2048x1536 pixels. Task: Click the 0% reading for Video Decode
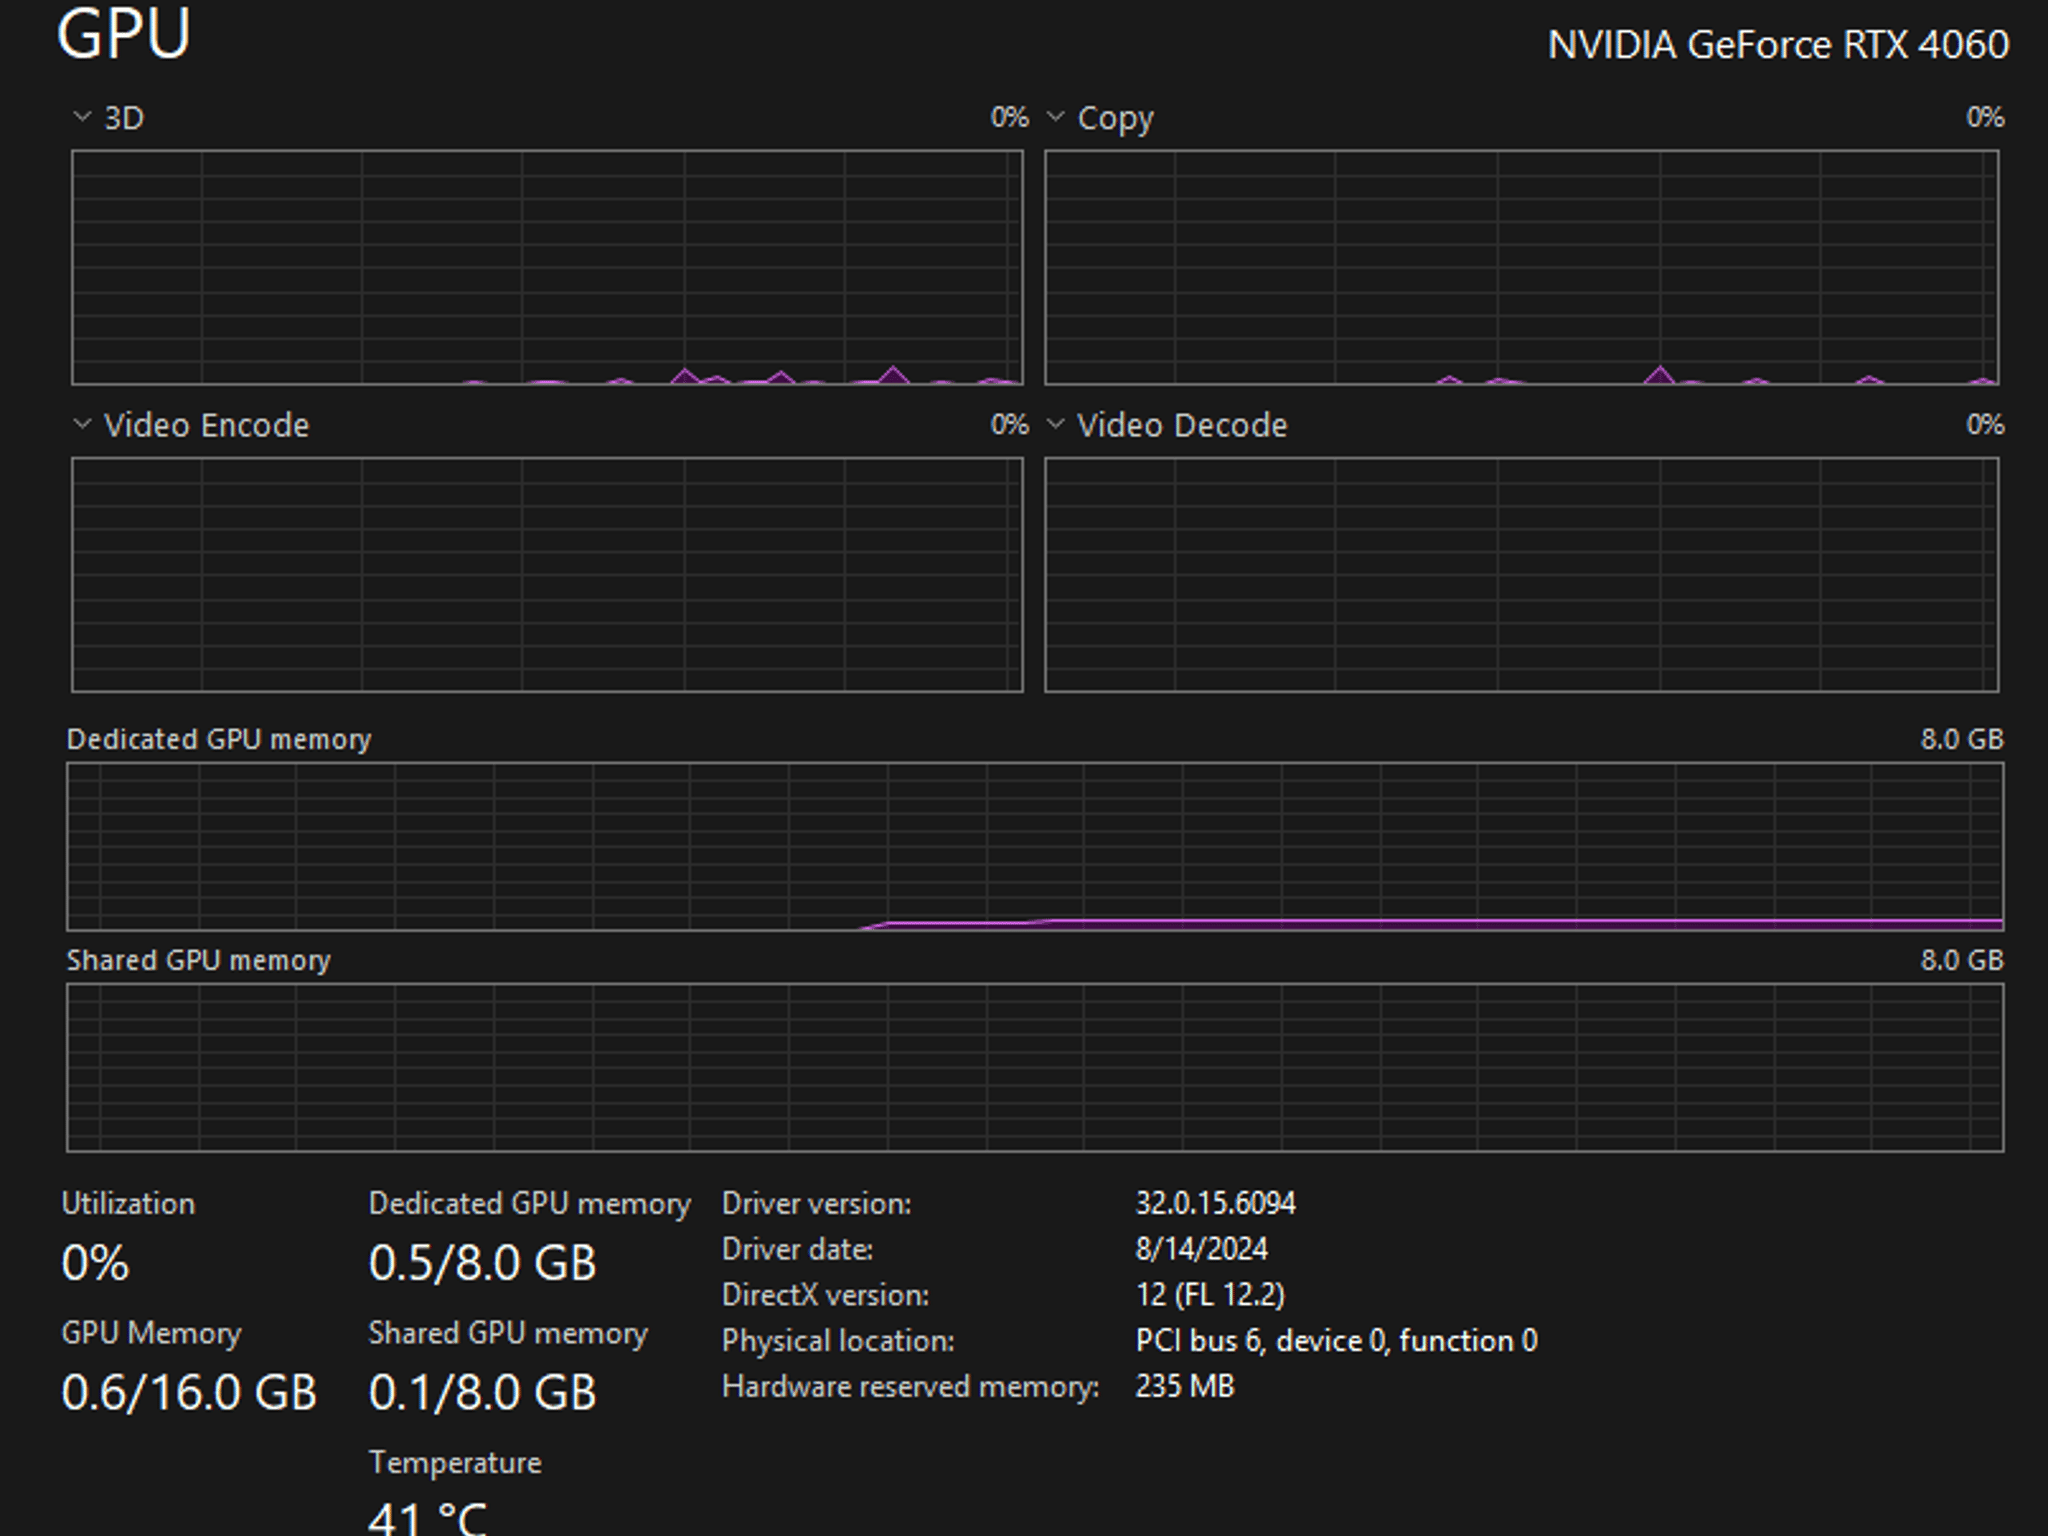(1985, 424)
